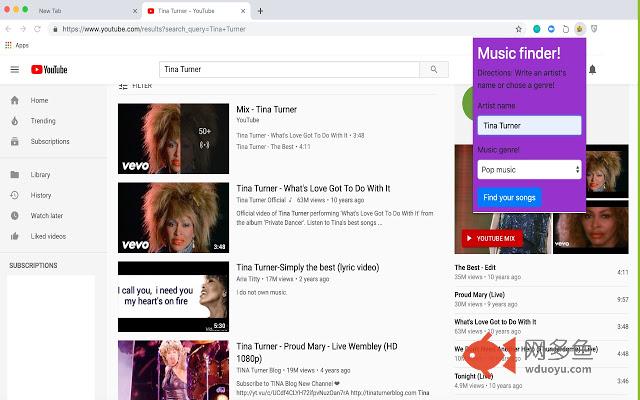This screenshot has width=640, height=400.
Task: Click the Library folder icon
Action: click(x=15, y=175)
